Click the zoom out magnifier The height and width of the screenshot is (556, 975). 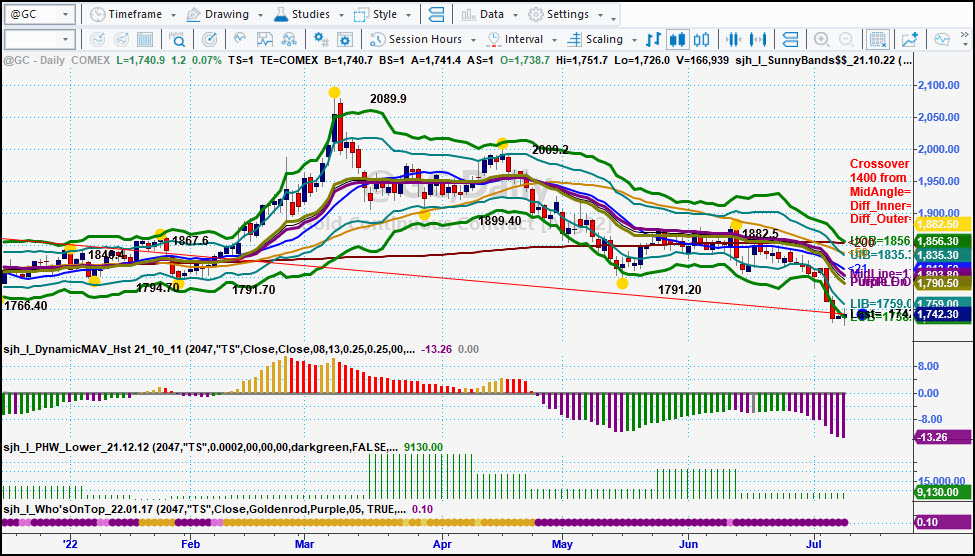click(846, 40)
